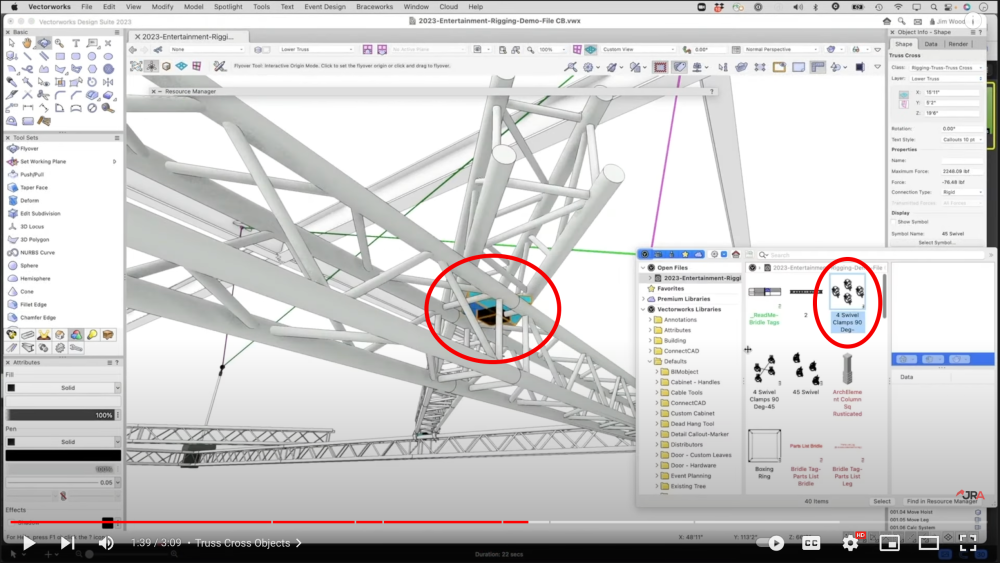This screenshot has height=563, width=1000.
Task: Click Find in Resource Manager button
Action: pyautogui.click(x=941, y=501)
